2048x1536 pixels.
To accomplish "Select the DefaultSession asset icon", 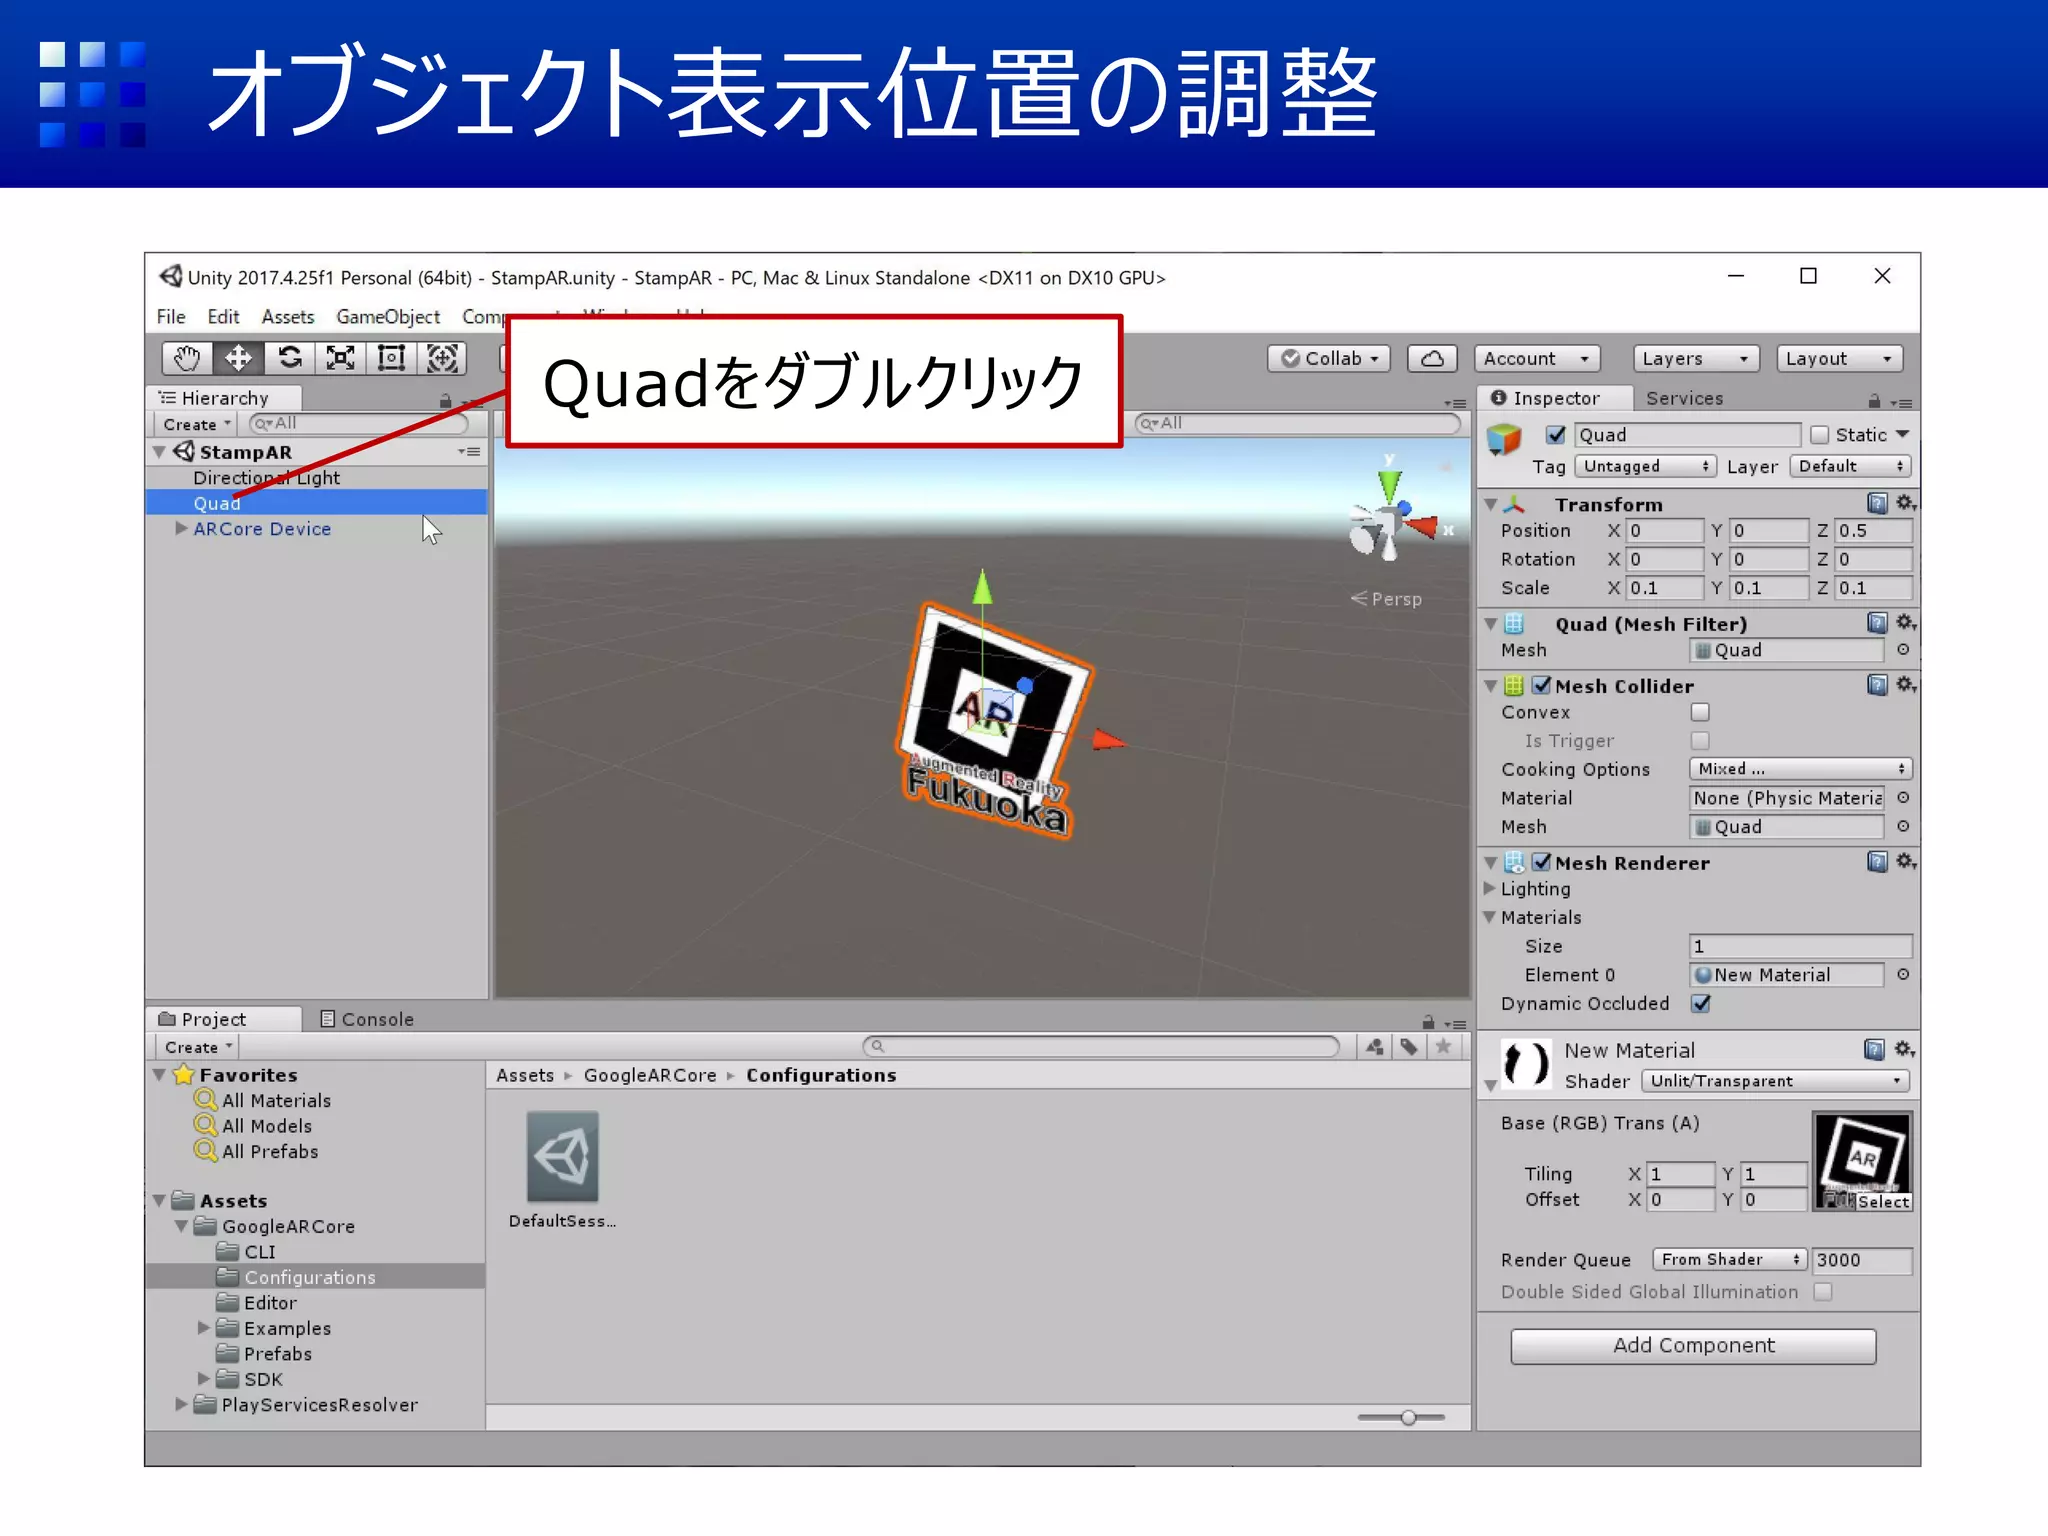I will point(563,1156).
